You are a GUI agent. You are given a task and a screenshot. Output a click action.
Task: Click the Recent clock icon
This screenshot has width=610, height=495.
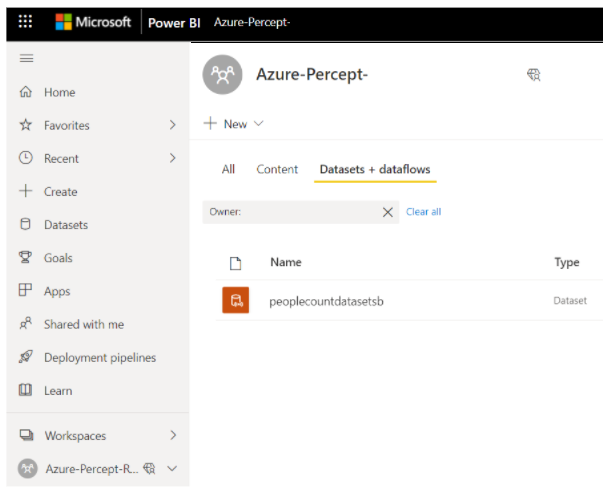pyautogui.click(x=26, y=158)
